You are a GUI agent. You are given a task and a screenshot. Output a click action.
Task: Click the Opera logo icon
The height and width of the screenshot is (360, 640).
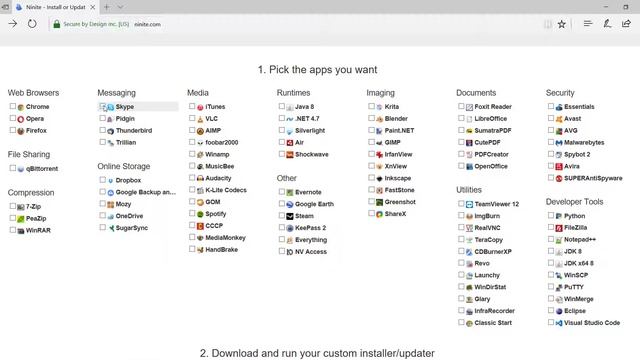[x=21, y=119]
